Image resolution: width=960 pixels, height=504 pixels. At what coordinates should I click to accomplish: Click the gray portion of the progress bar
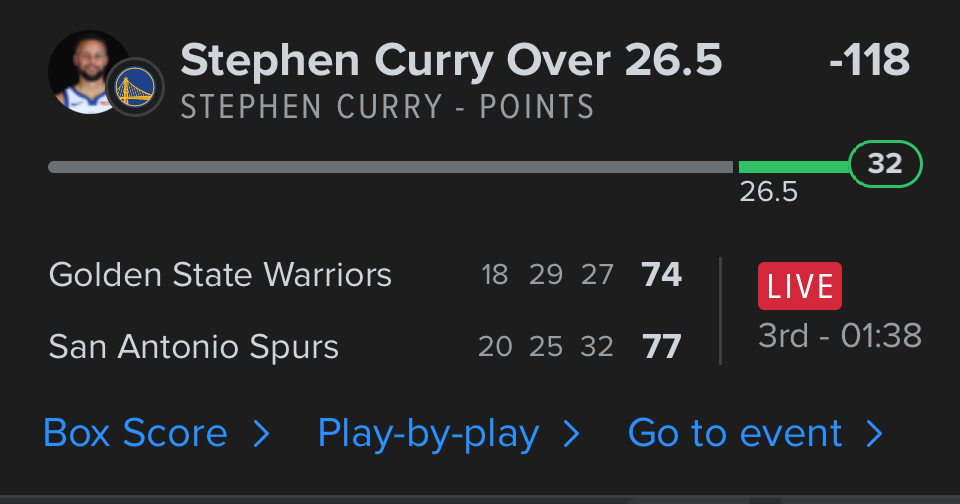390,167
